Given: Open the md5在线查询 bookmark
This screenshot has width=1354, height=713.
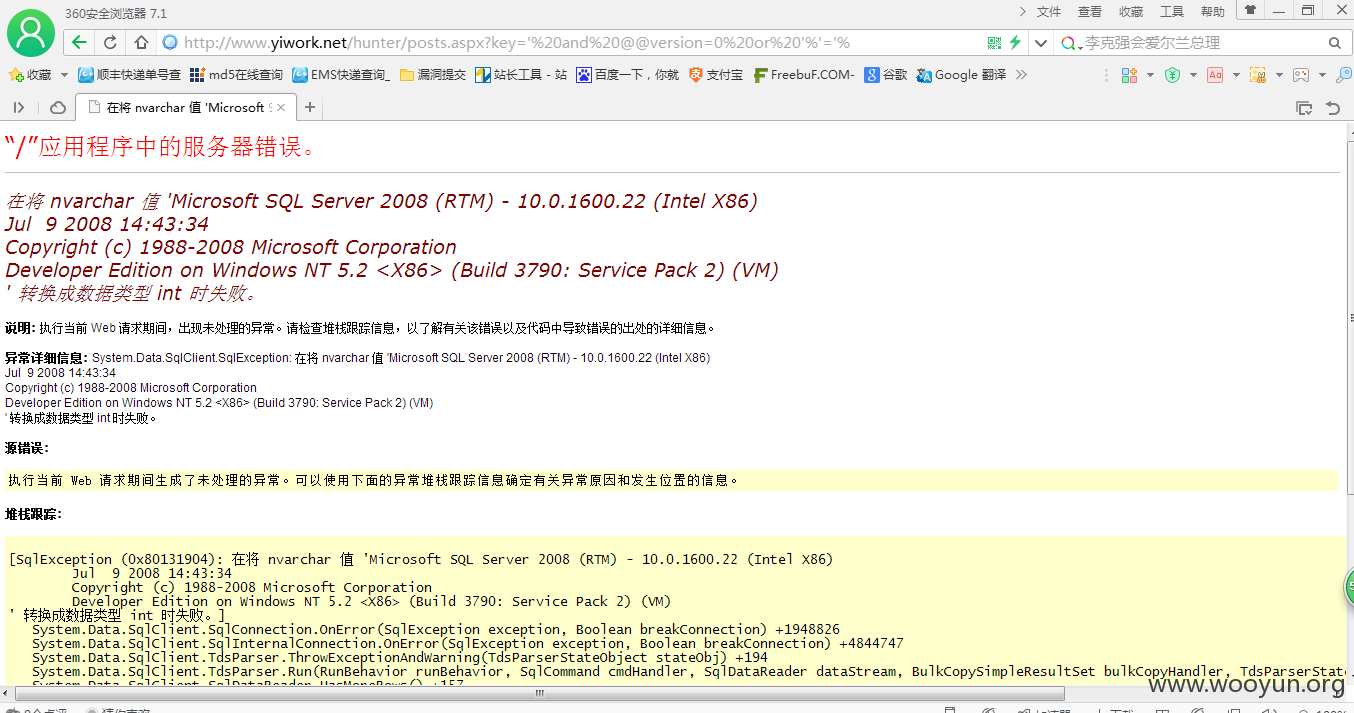Looking at the screenshot, I should point(236,75).
